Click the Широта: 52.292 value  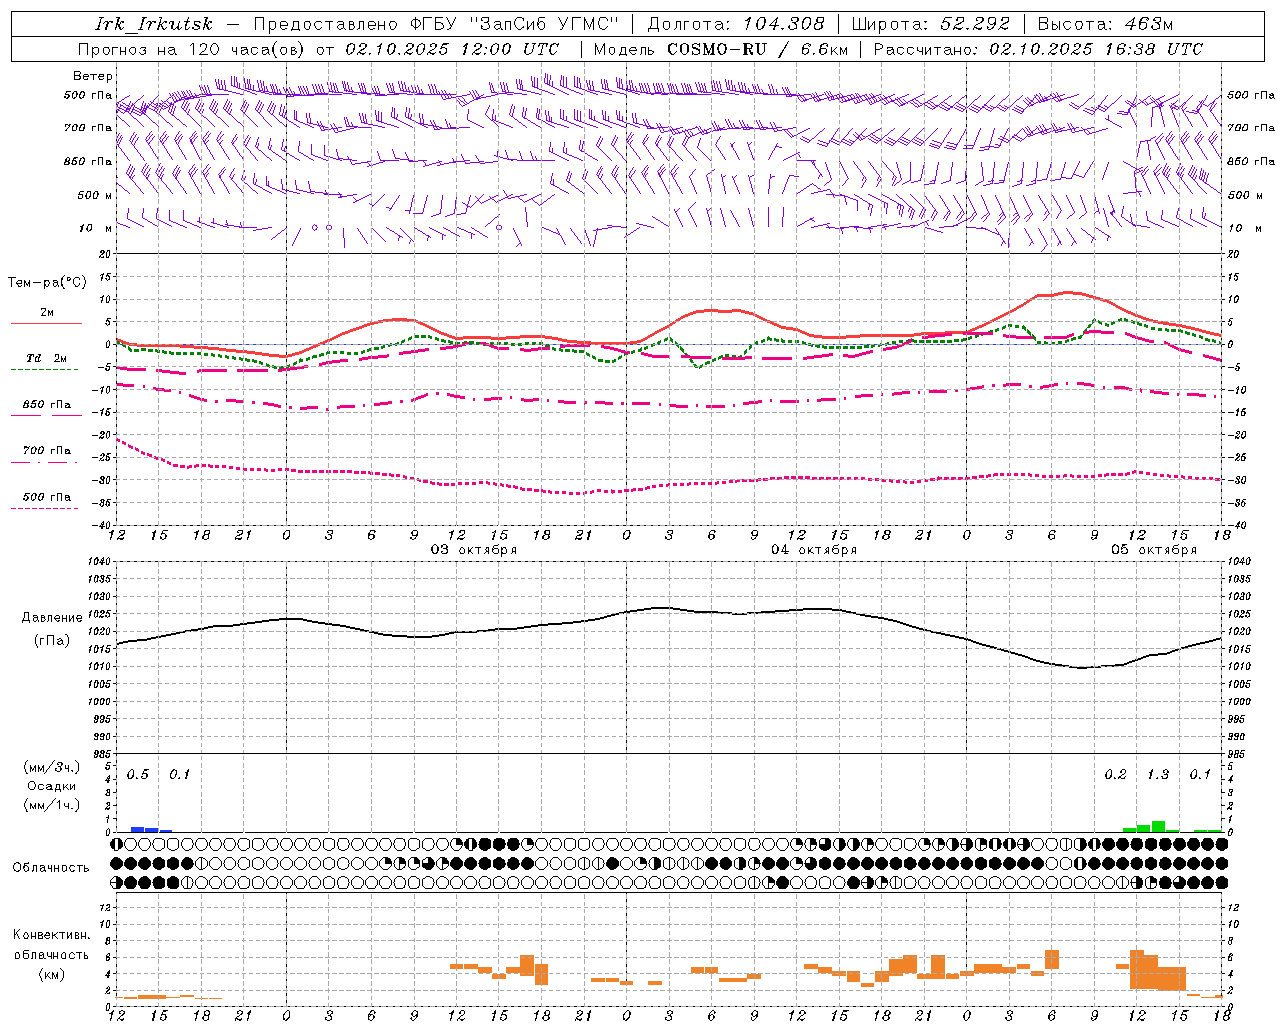[x=930, y=24]
